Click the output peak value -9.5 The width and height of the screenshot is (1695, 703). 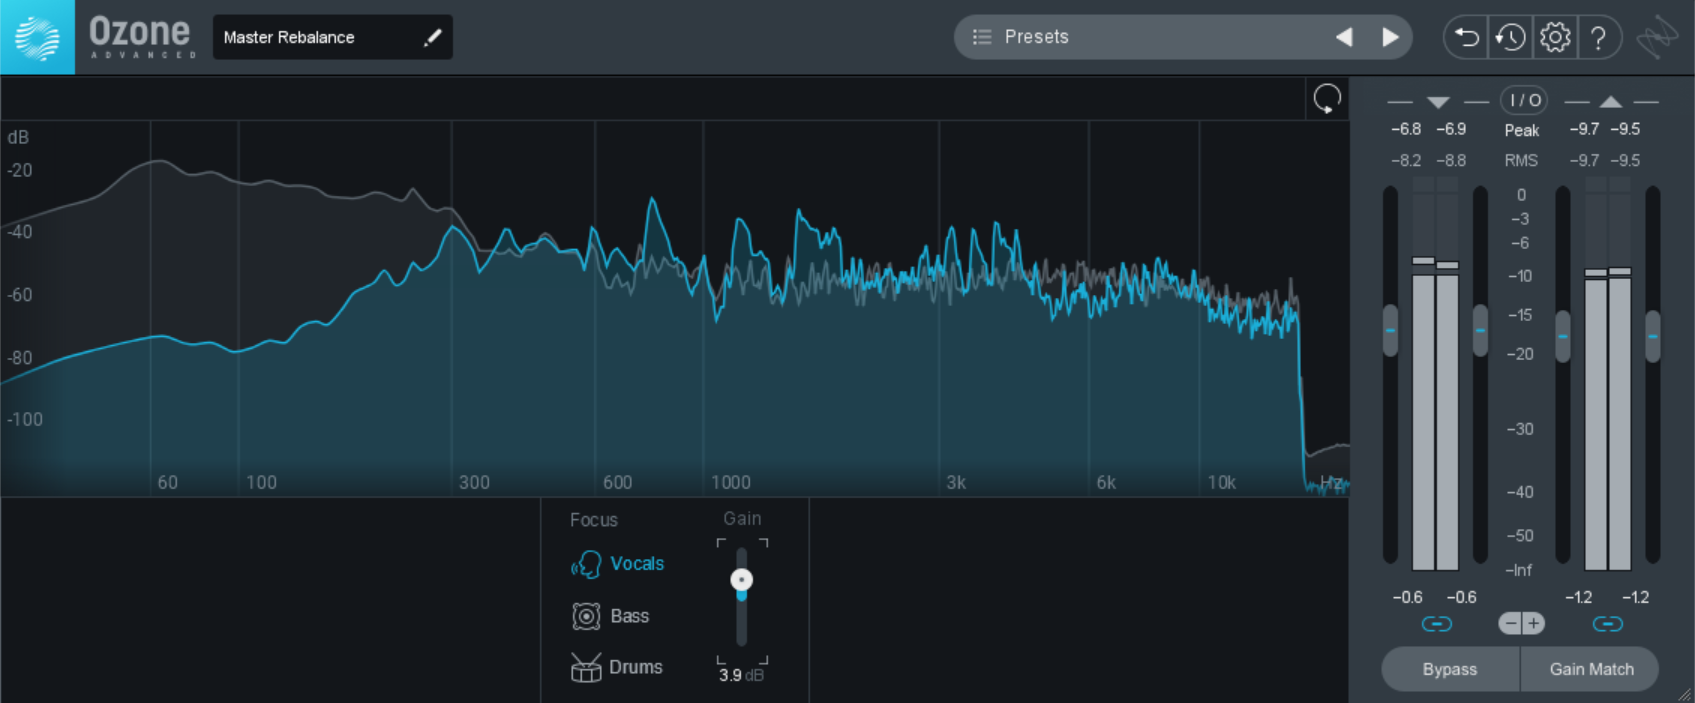(x=1625, y=129)
